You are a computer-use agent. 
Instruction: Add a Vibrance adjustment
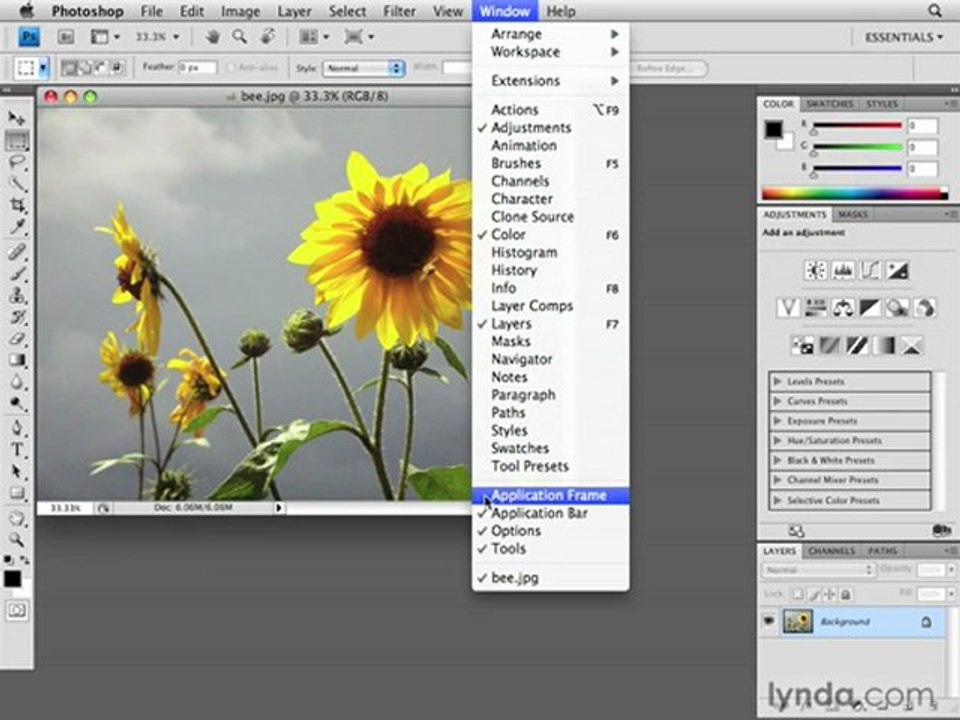click(x=787, y=307)
